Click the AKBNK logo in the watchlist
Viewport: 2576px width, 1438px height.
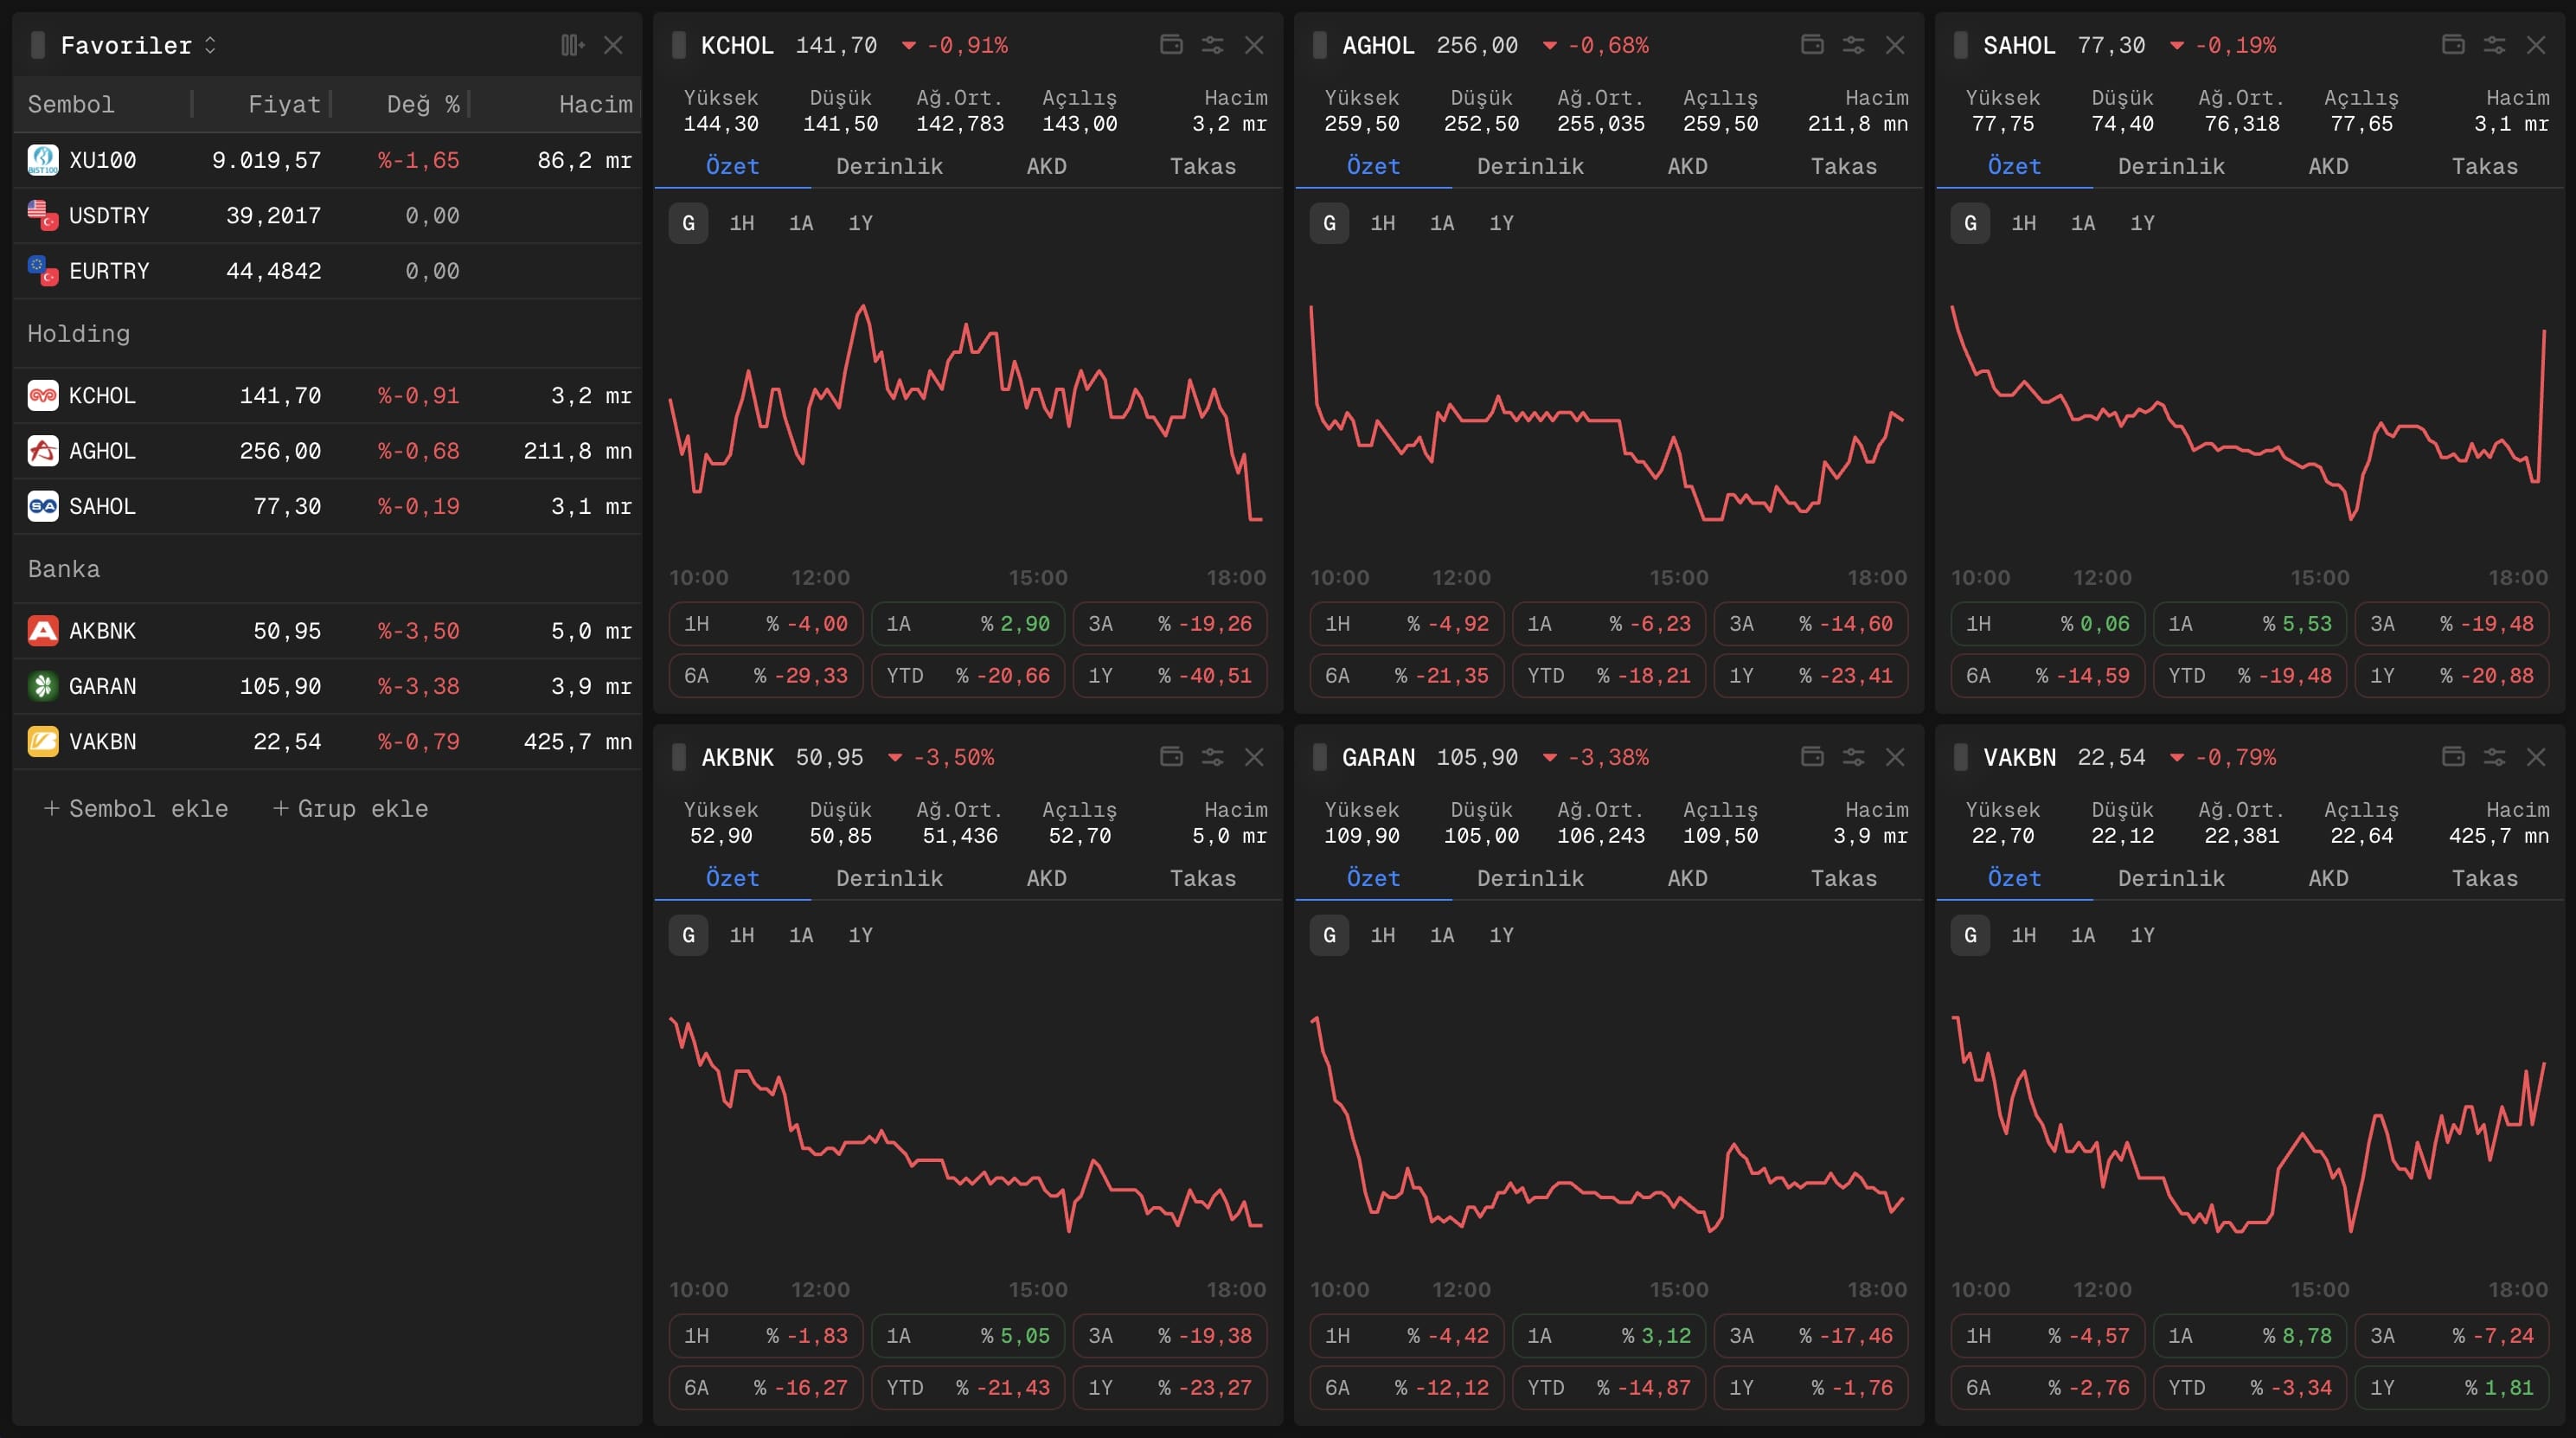(42, 630)
